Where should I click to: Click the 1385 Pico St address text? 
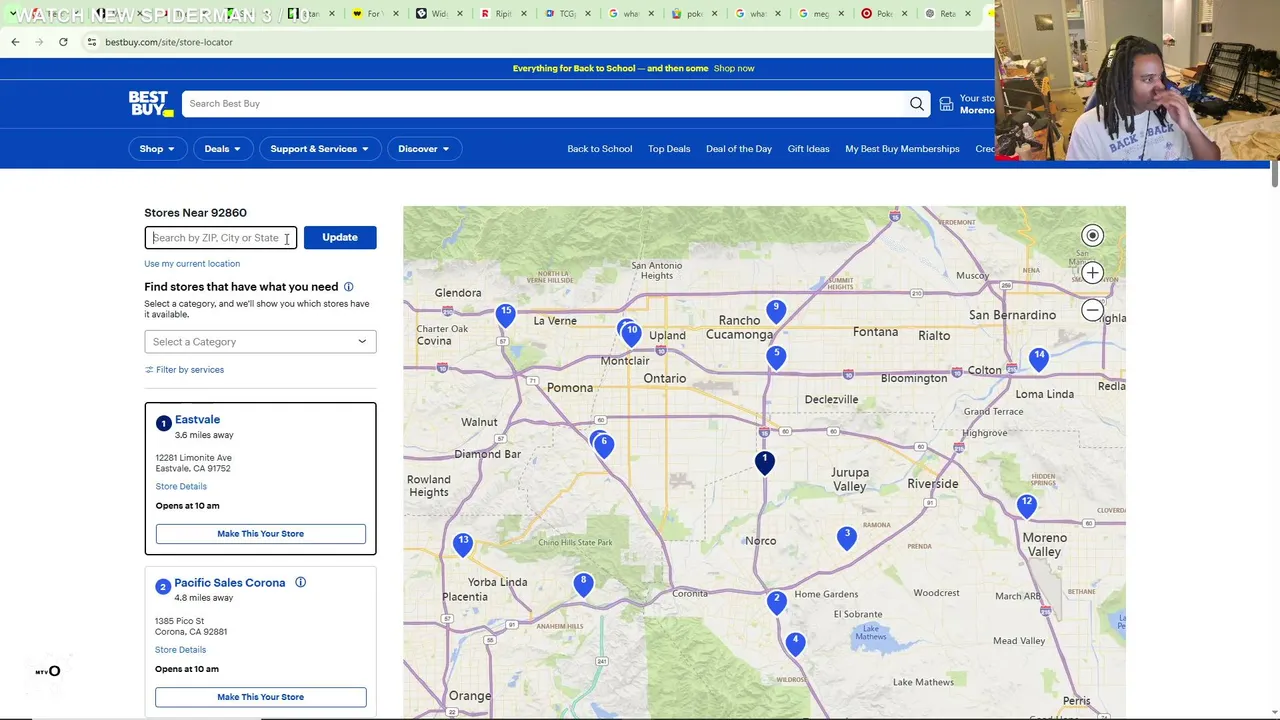click(179, 621)
